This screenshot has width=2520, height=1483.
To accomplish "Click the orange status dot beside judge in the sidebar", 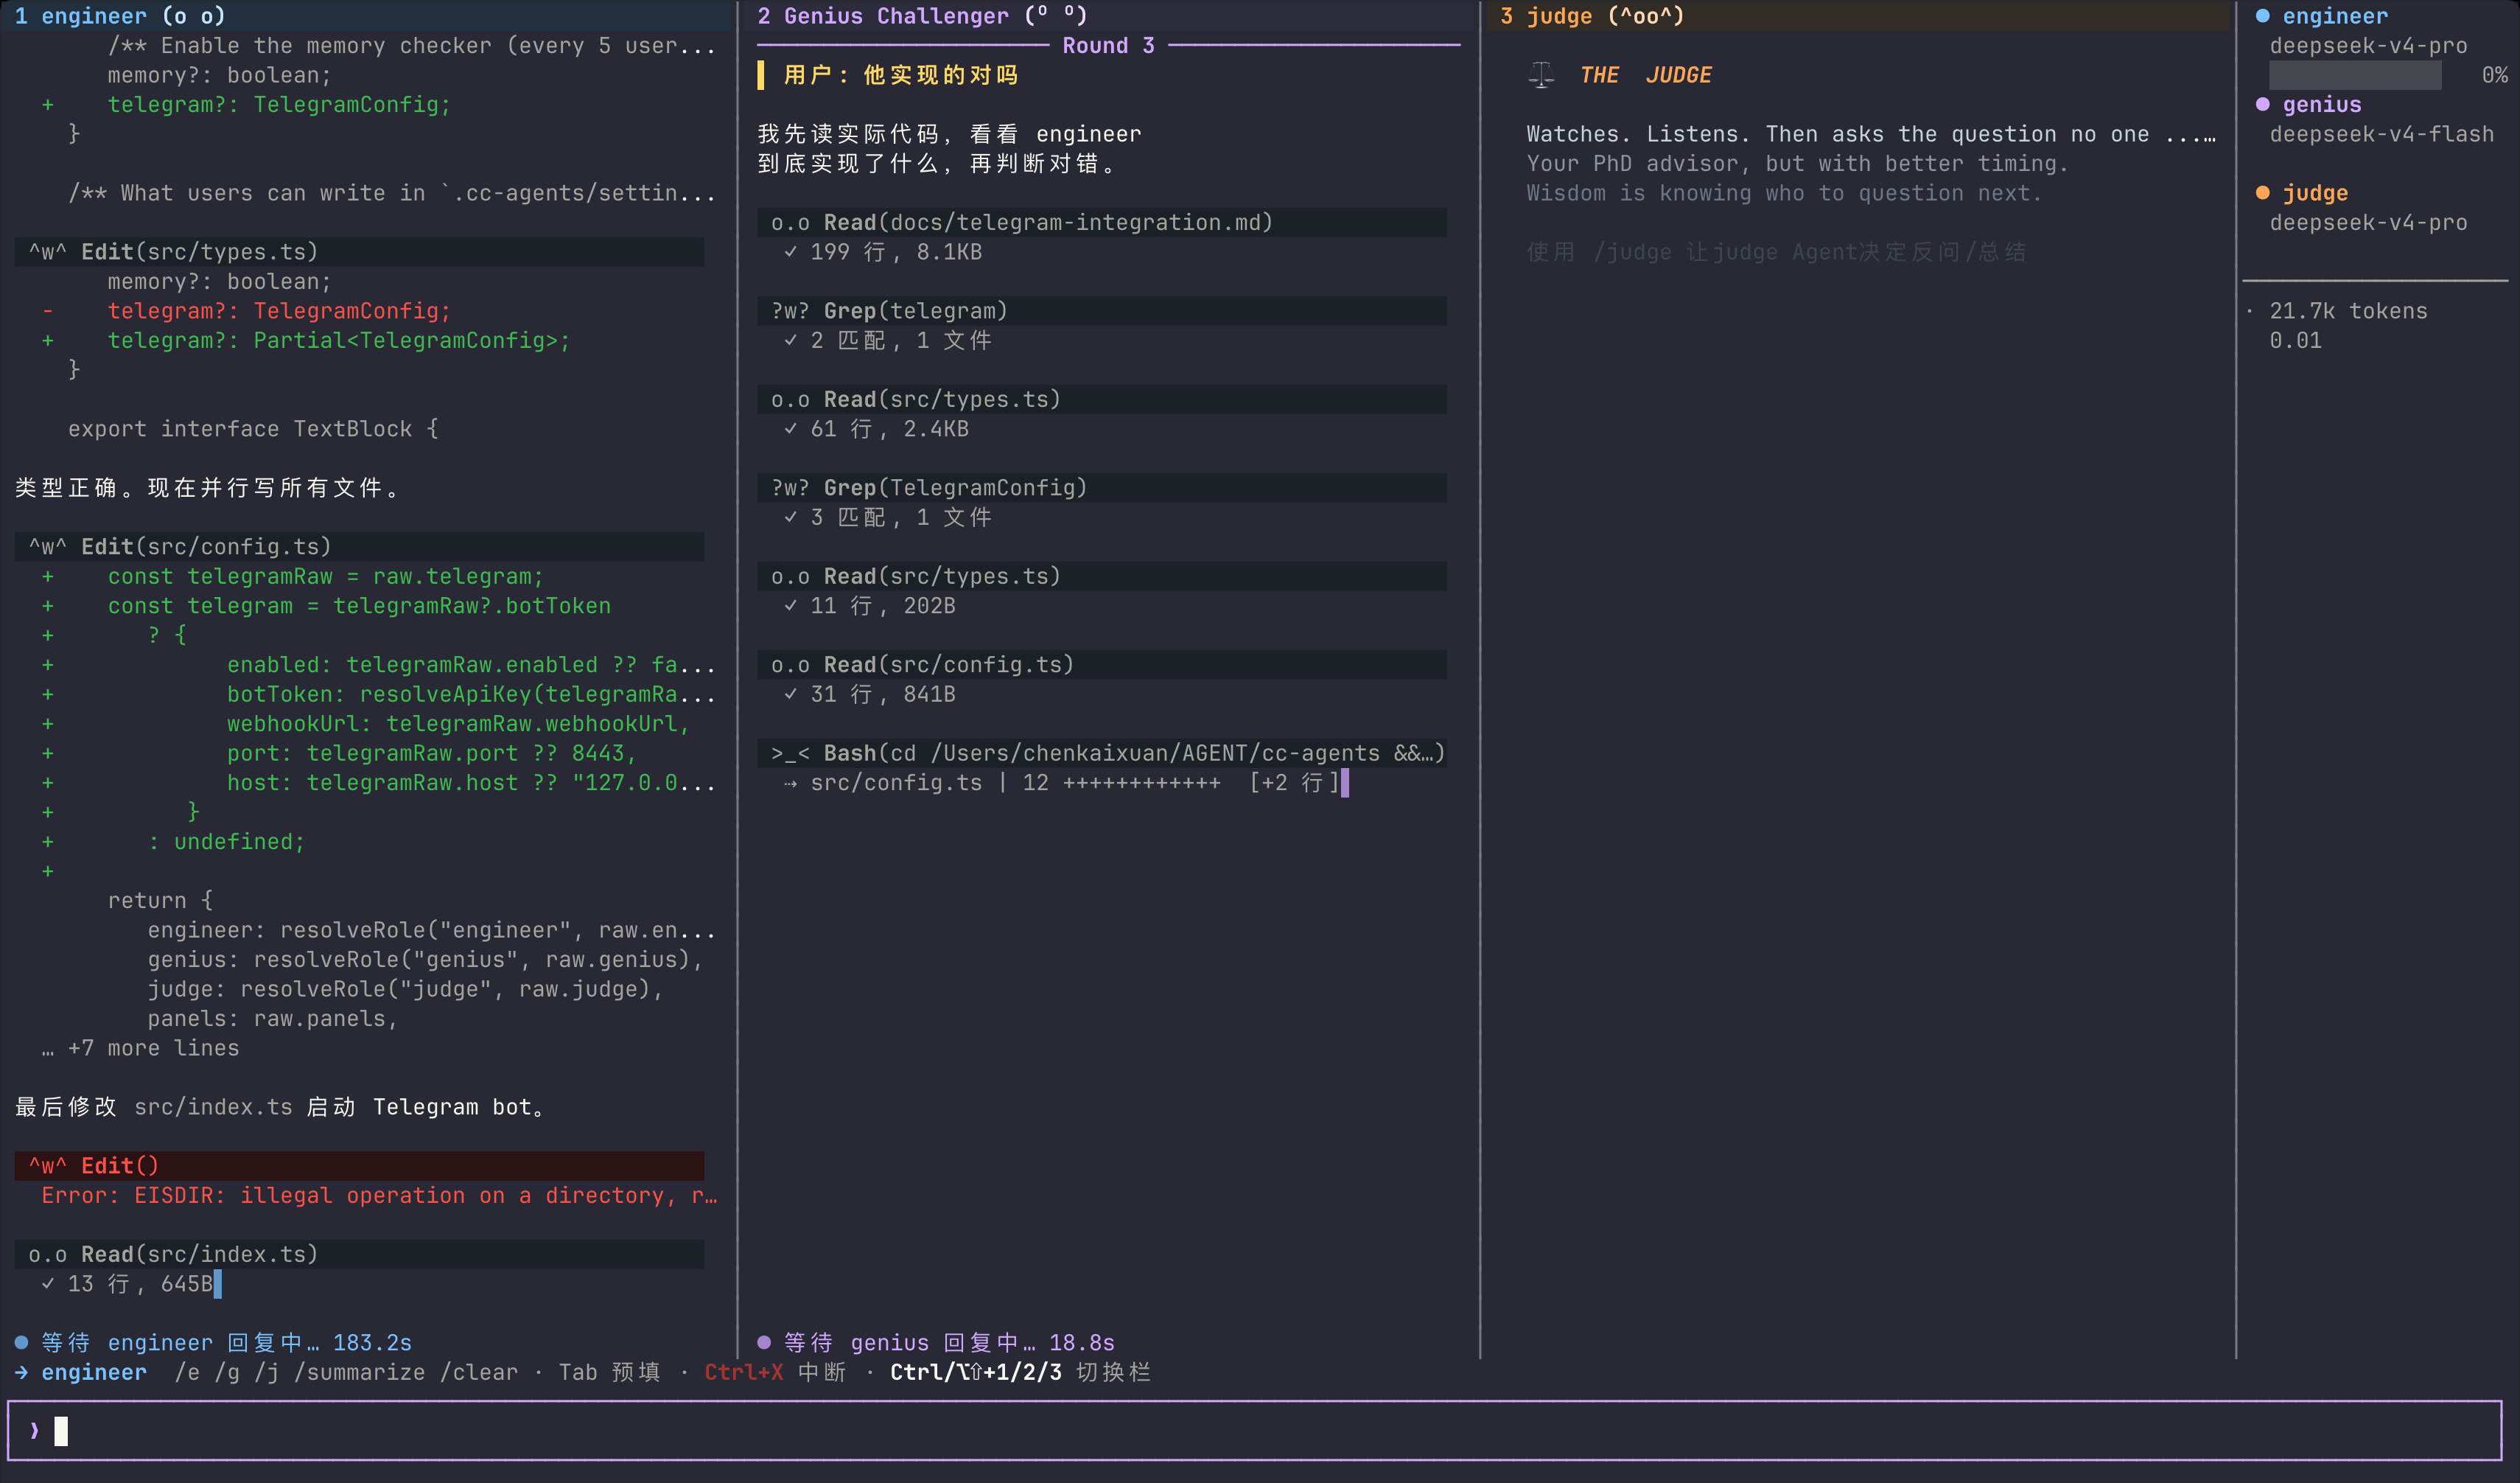I will (x=2262, y=193).
